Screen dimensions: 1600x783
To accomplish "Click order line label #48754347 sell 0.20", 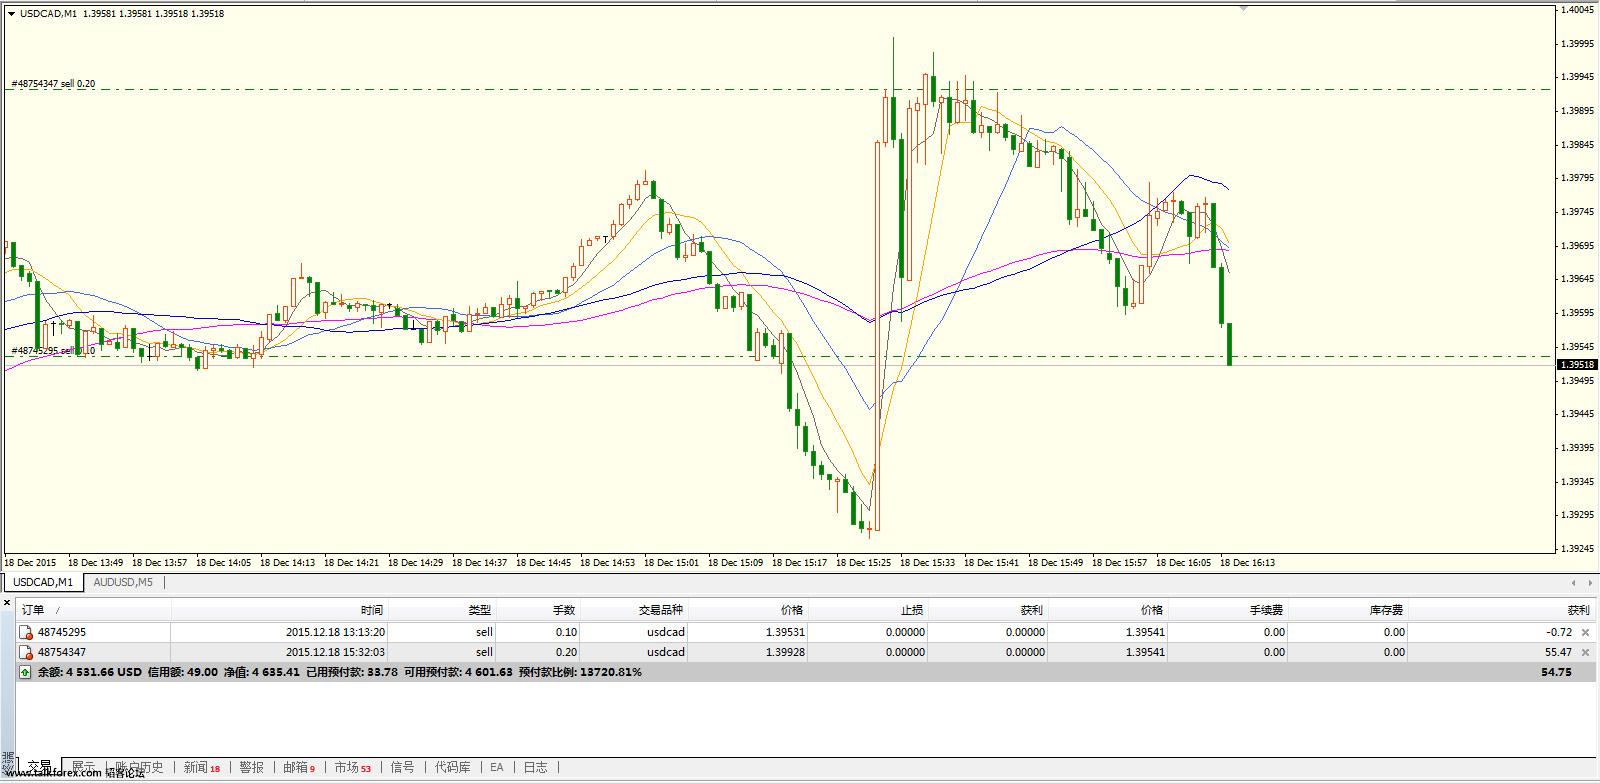I will point(53,84).
